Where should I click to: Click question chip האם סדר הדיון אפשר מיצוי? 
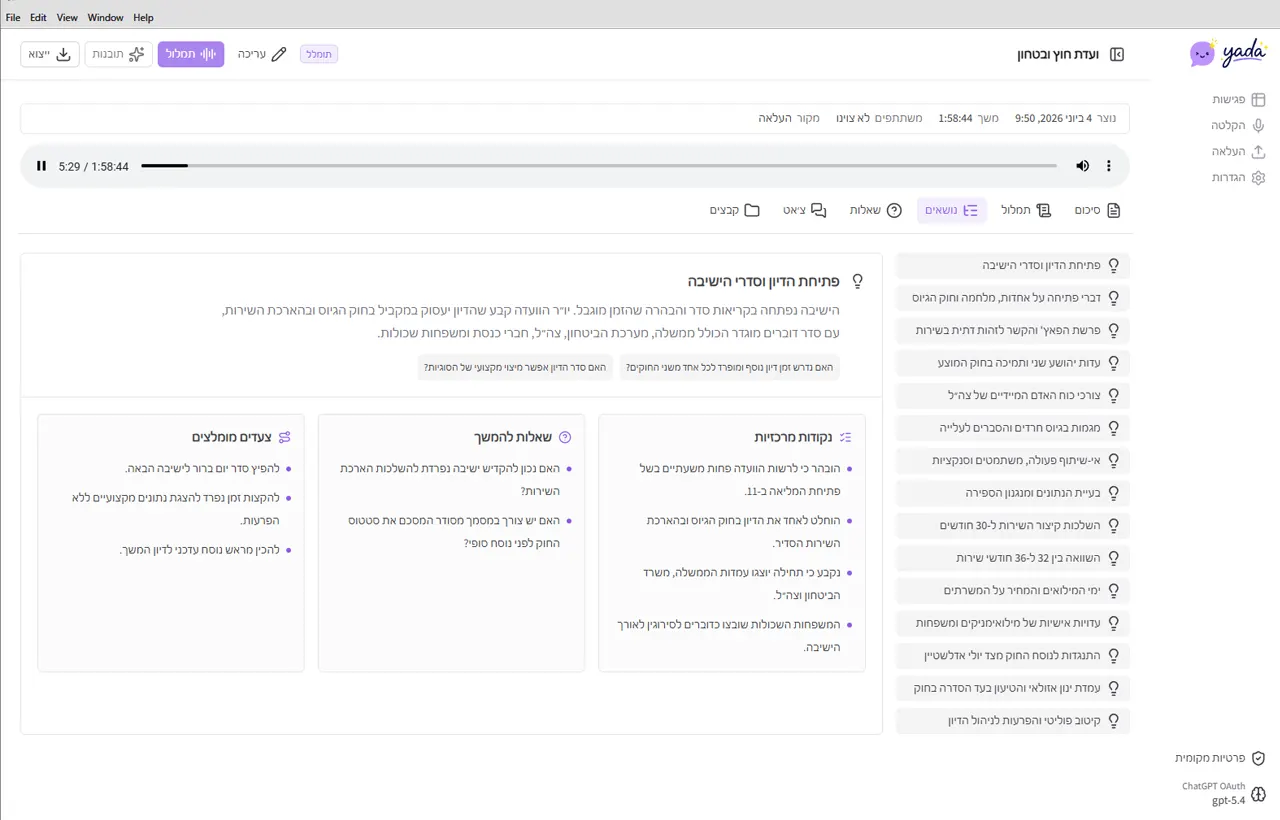click(515, 367)
